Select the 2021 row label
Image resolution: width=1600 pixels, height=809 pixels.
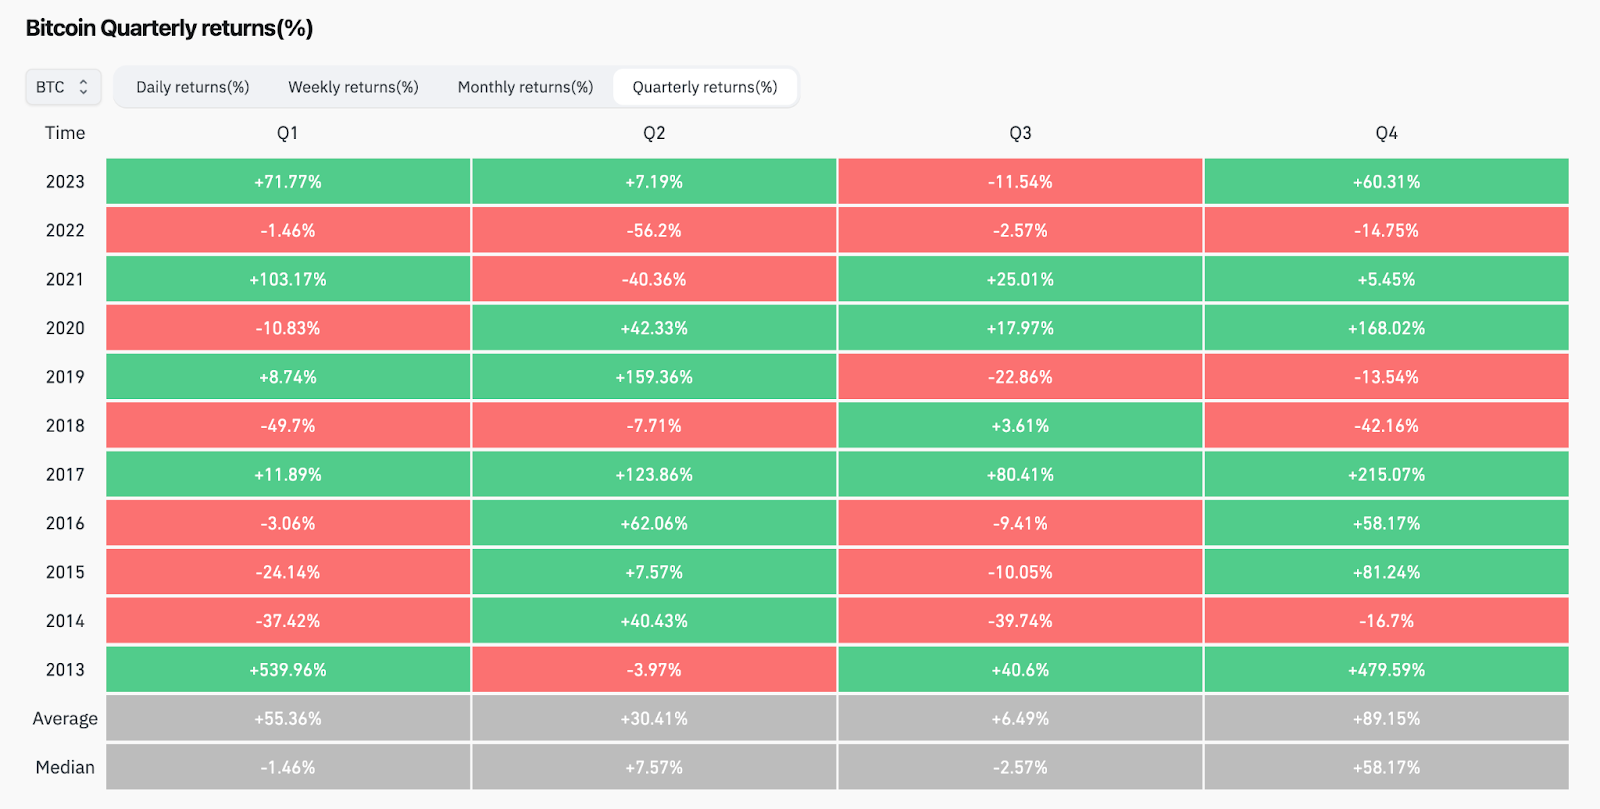[65, 280]
